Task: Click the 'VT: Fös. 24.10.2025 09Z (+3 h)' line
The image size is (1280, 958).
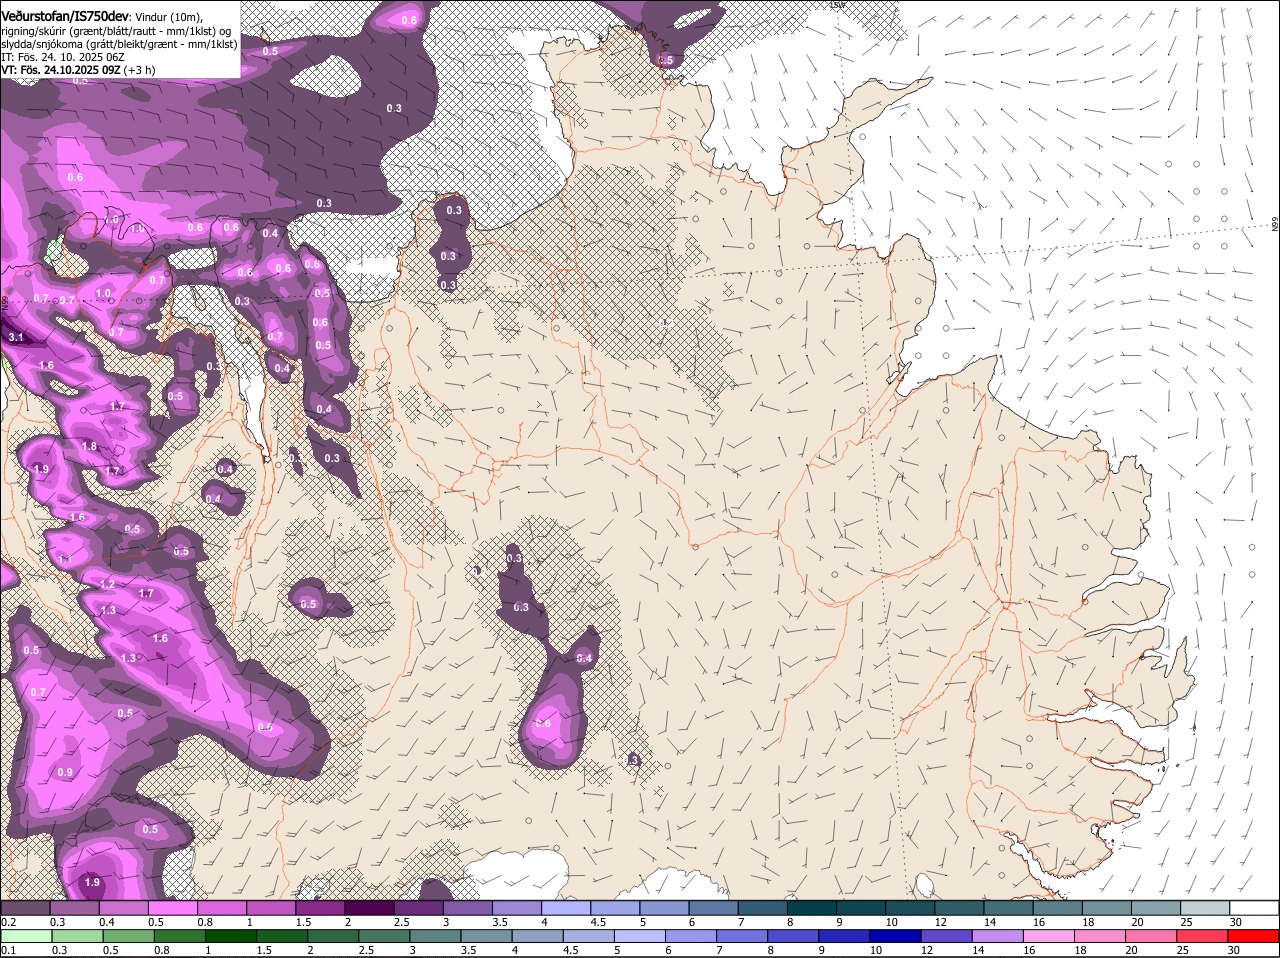Action: [x=78, y=70]
